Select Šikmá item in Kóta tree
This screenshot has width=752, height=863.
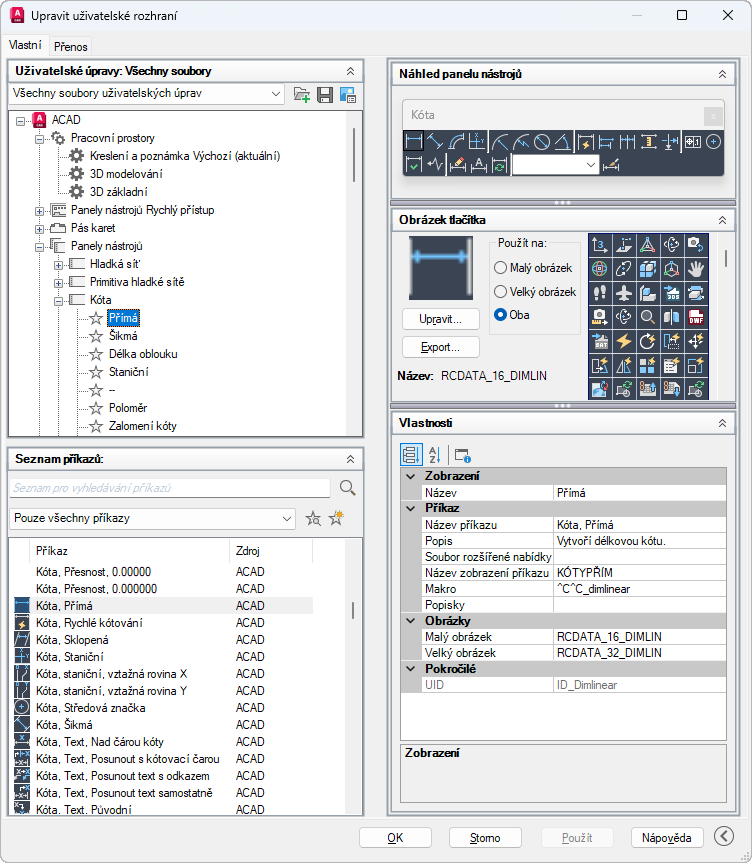pos(123,336)
